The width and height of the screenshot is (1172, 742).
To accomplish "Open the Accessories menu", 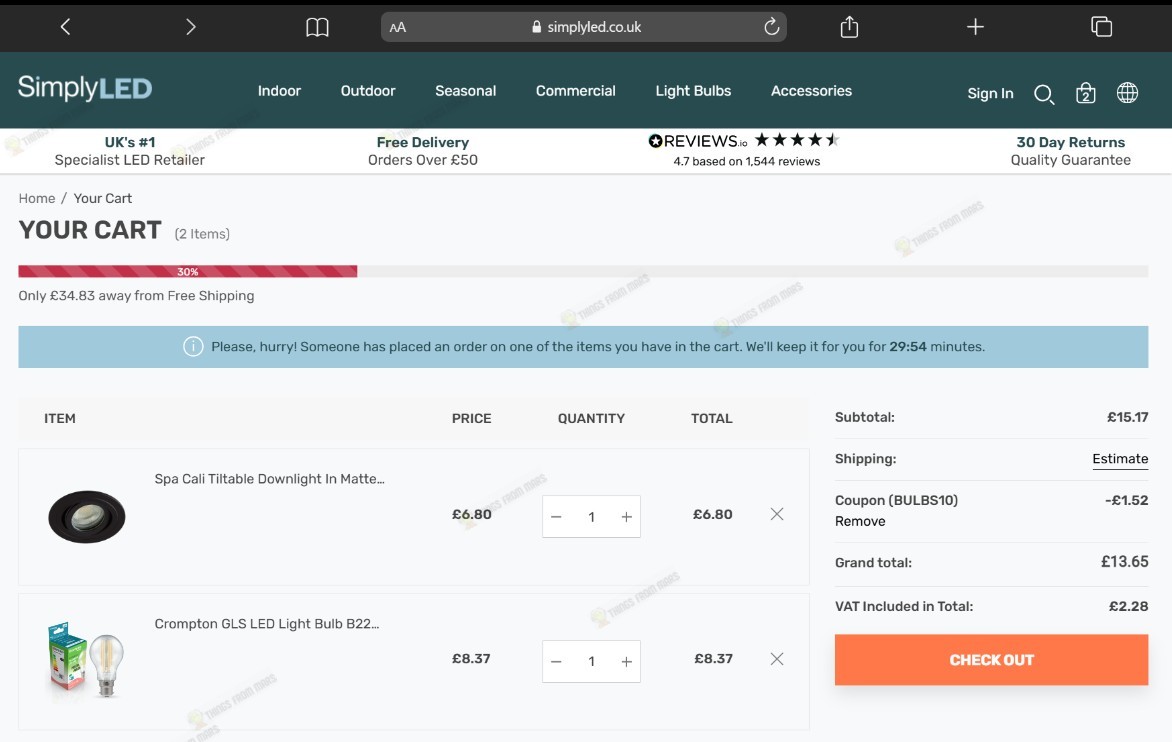I will pos(811,90).
